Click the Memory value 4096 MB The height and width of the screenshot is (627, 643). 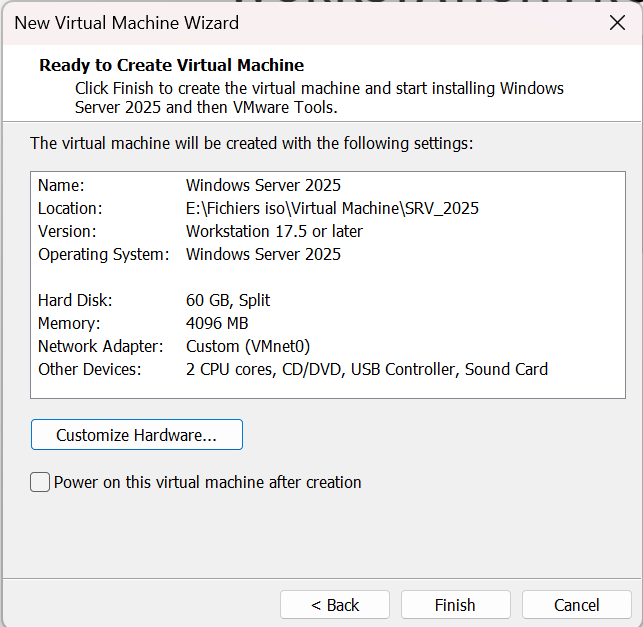217,323
